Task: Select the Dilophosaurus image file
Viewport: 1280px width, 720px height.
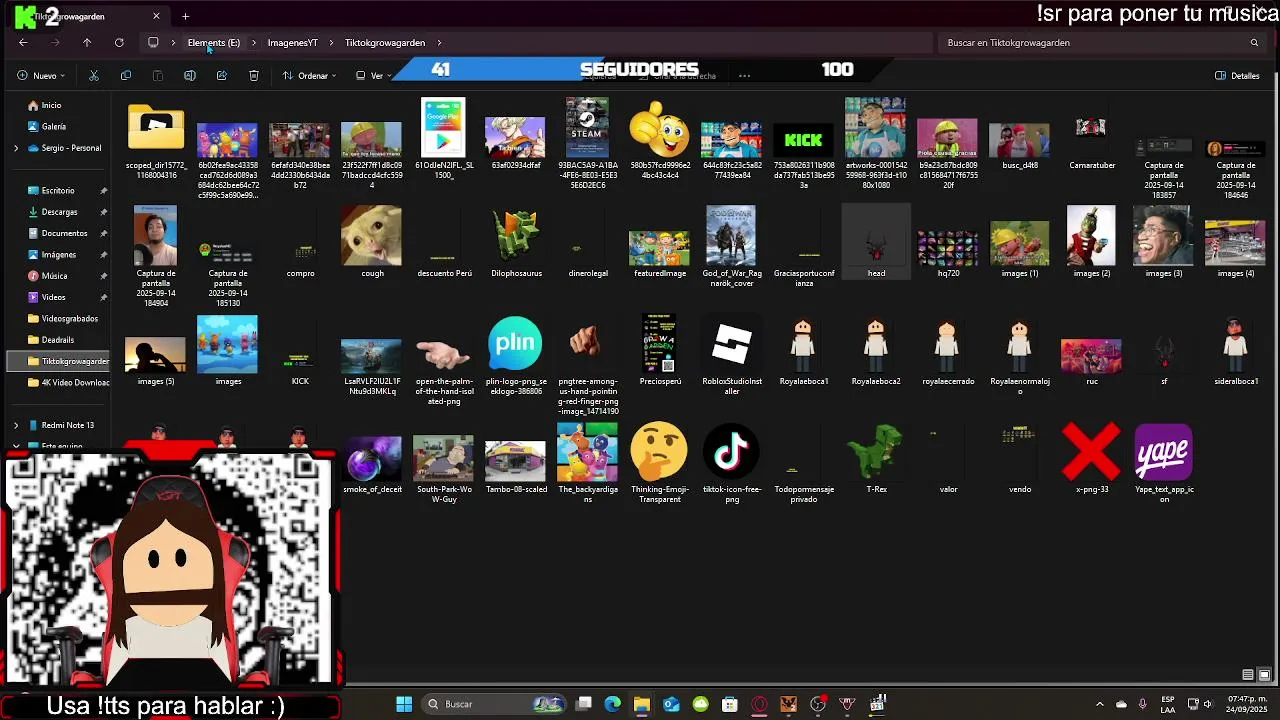Action: pos(516,243)
